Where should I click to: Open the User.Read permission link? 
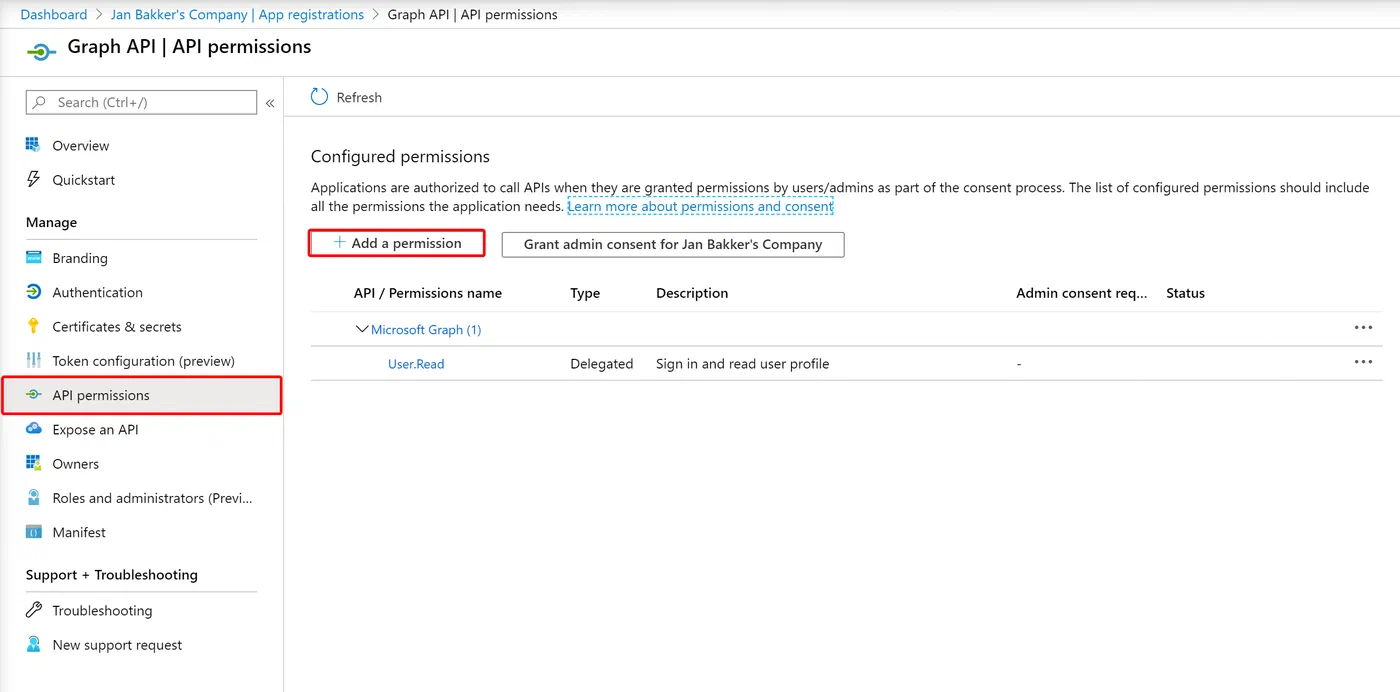(x=416, y=364)
